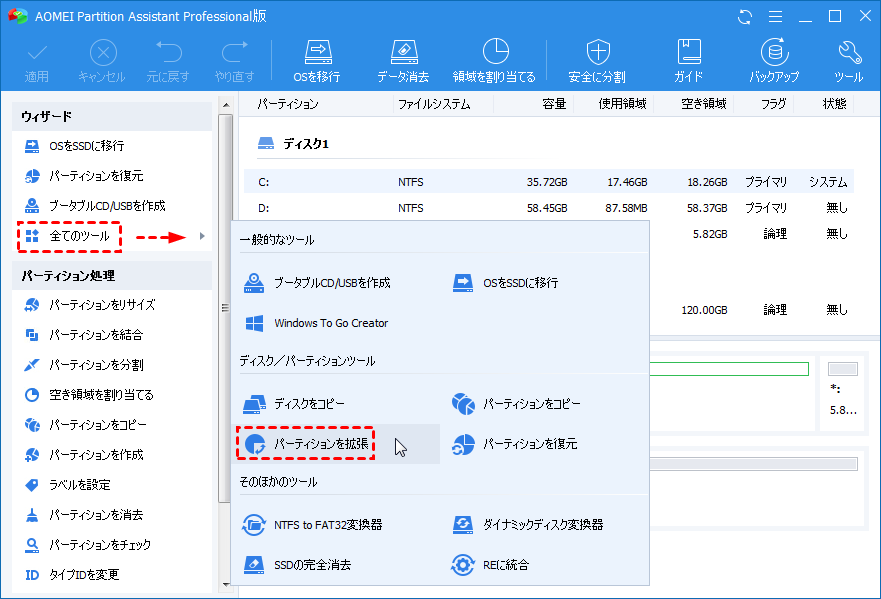Click the ディスク1 disk header
Screen dimensions: 881x599
tap(293, 144)
